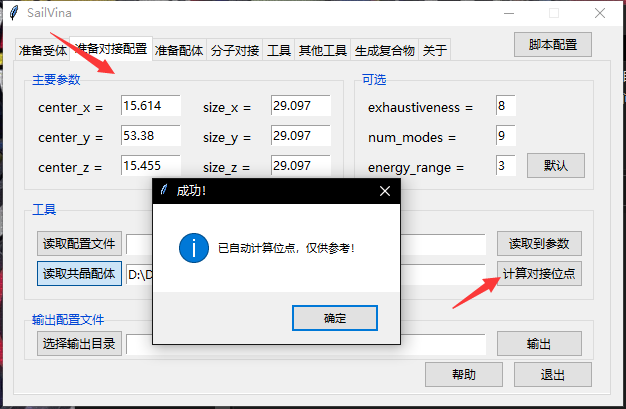Click the 主要参数 group label

(56, 79)
